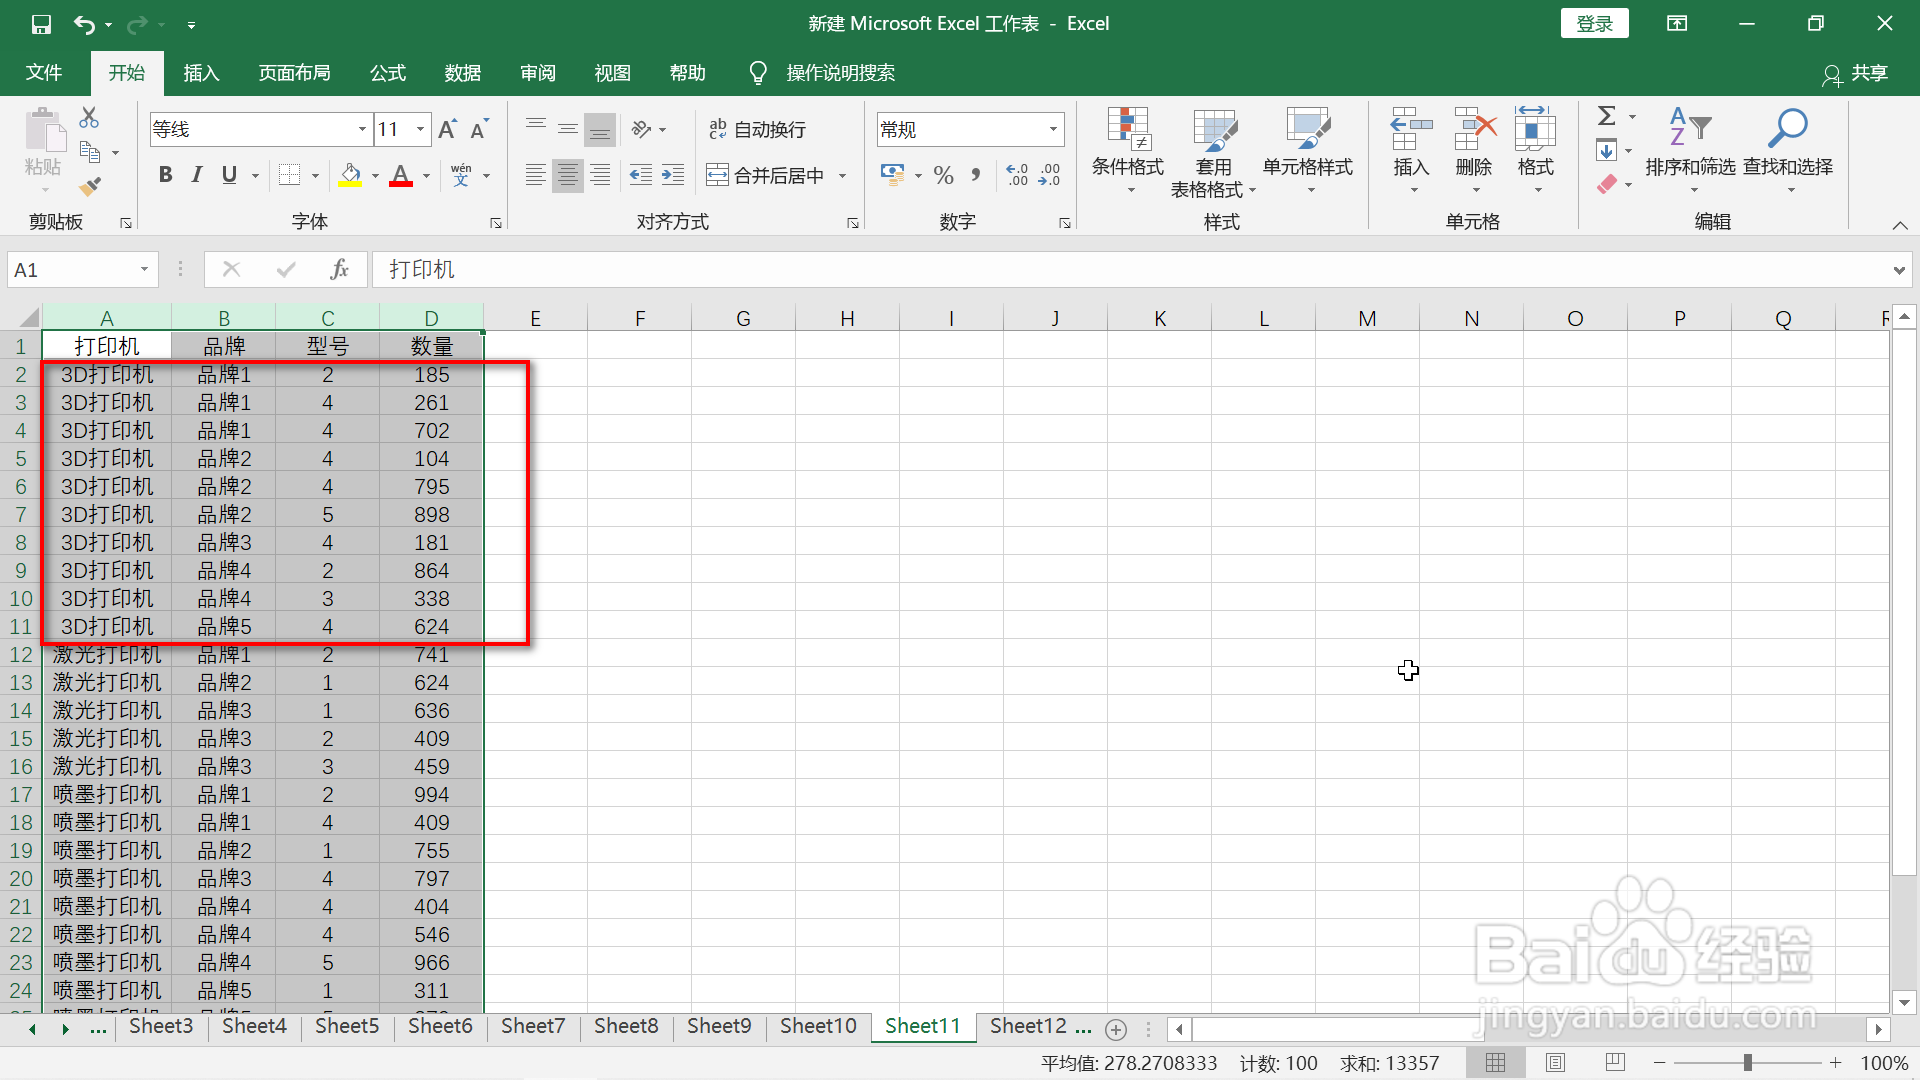Open the font name dropdown
The image size is (1920, 1080).
coord(362,129)
